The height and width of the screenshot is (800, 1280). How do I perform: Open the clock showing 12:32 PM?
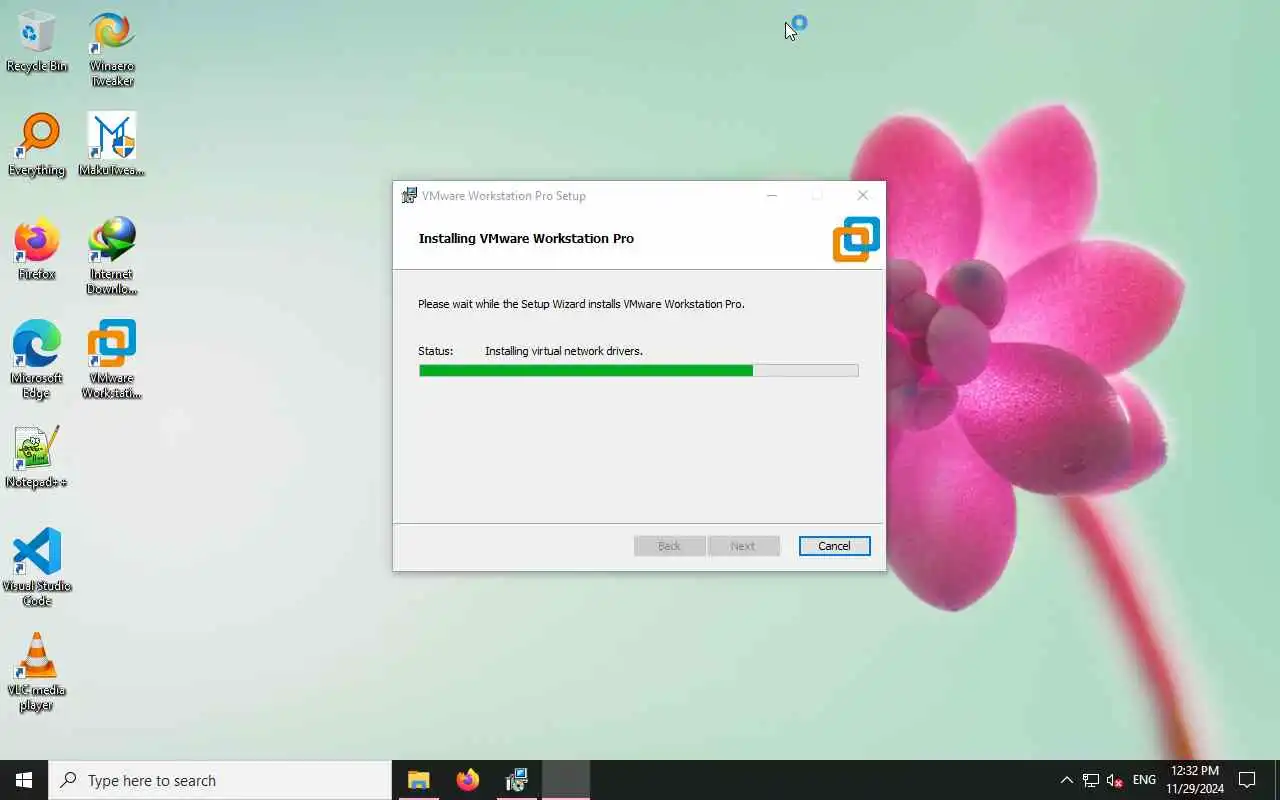1195,780
